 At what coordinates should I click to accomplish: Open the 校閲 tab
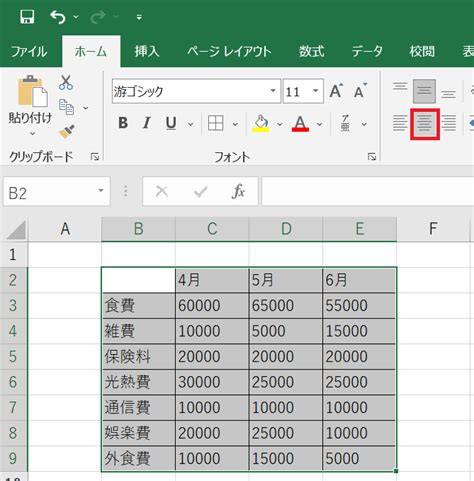[422, 52]
